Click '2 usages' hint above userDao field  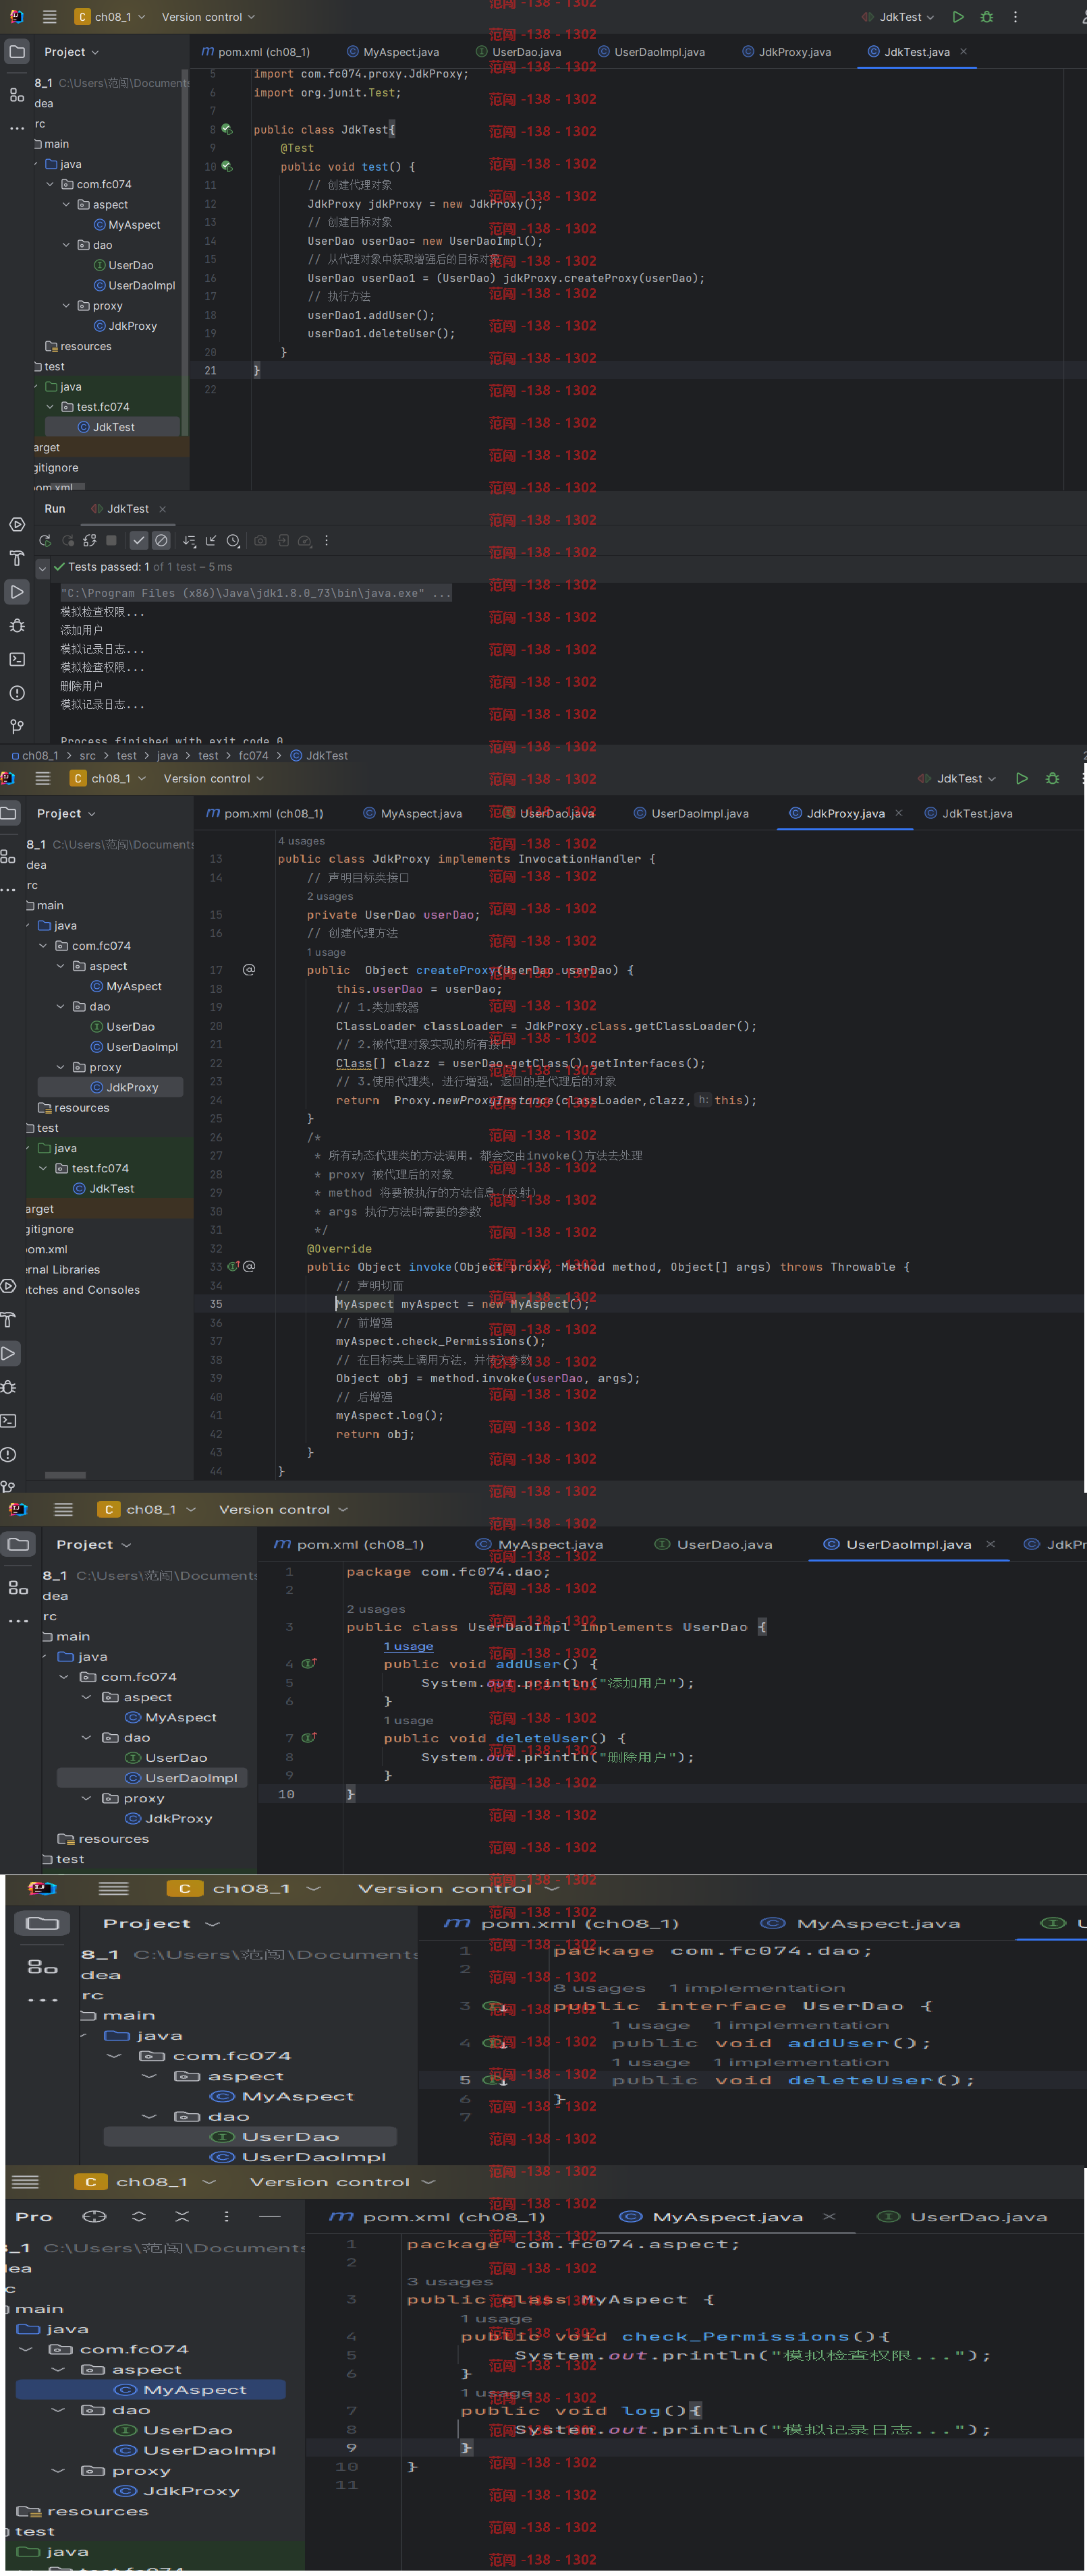point(330,896)
